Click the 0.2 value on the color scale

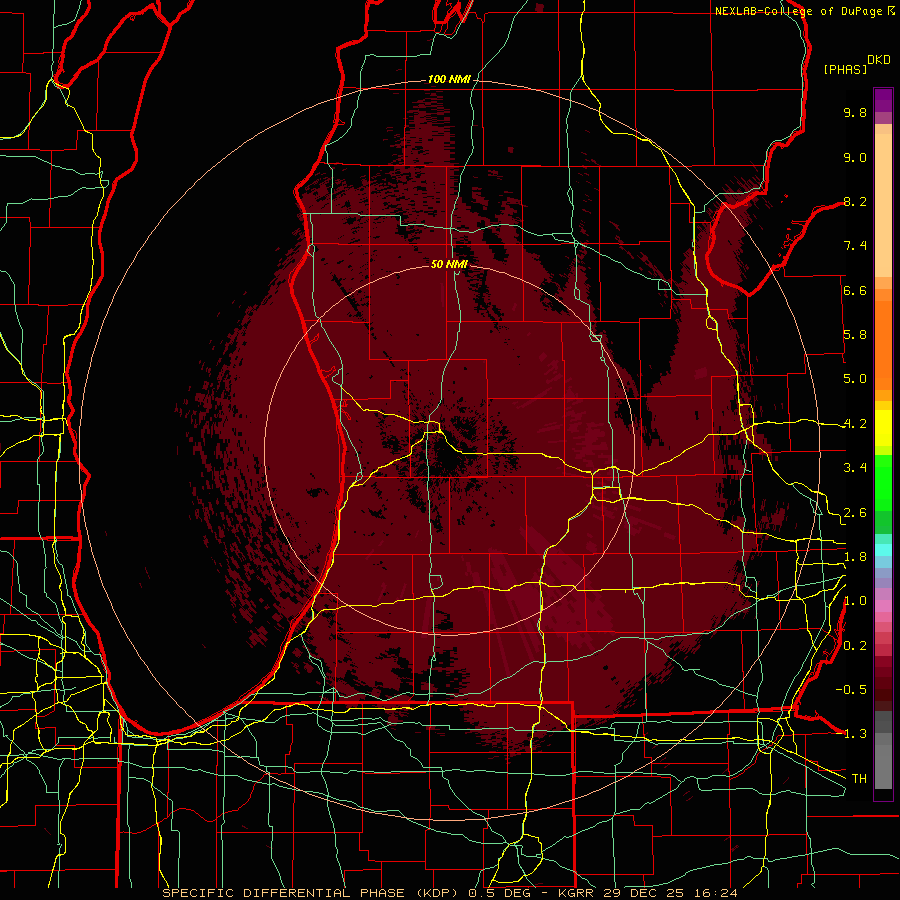pyautogui.click(x=855, y=646)
